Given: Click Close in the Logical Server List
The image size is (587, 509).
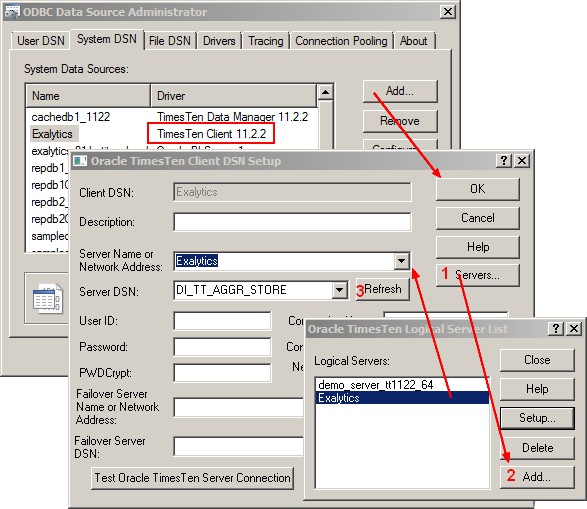Looking at the screenshot, I should click(x=537, y=360).
